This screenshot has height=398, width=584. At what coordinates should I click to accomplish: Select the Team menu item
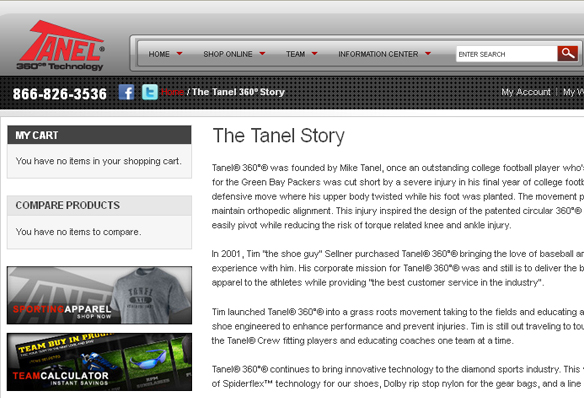point(295,54)
